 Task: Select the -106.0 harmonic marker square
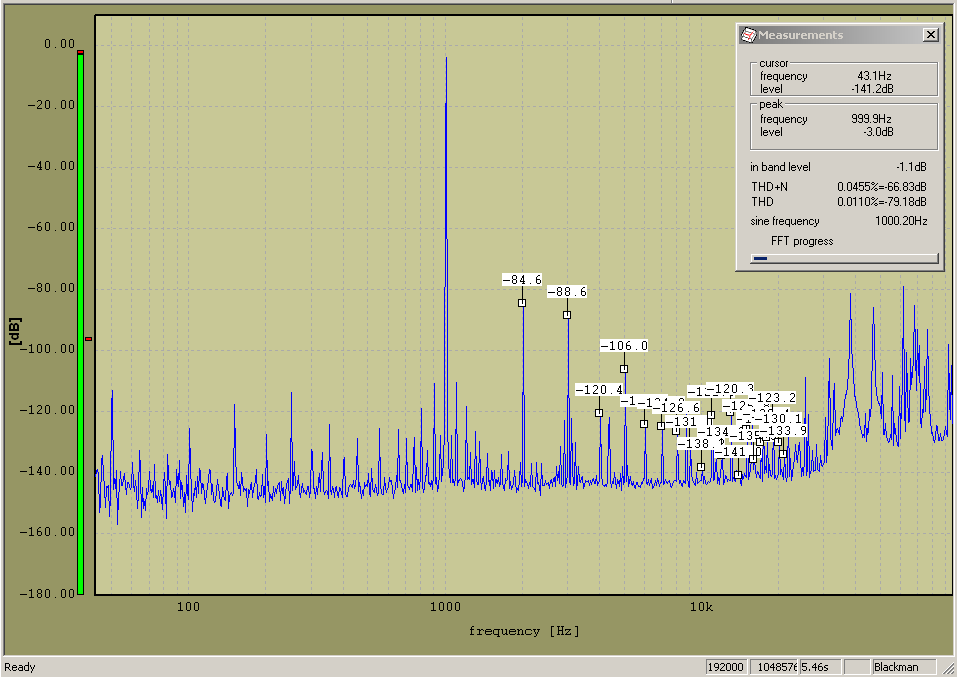point(624,369)
